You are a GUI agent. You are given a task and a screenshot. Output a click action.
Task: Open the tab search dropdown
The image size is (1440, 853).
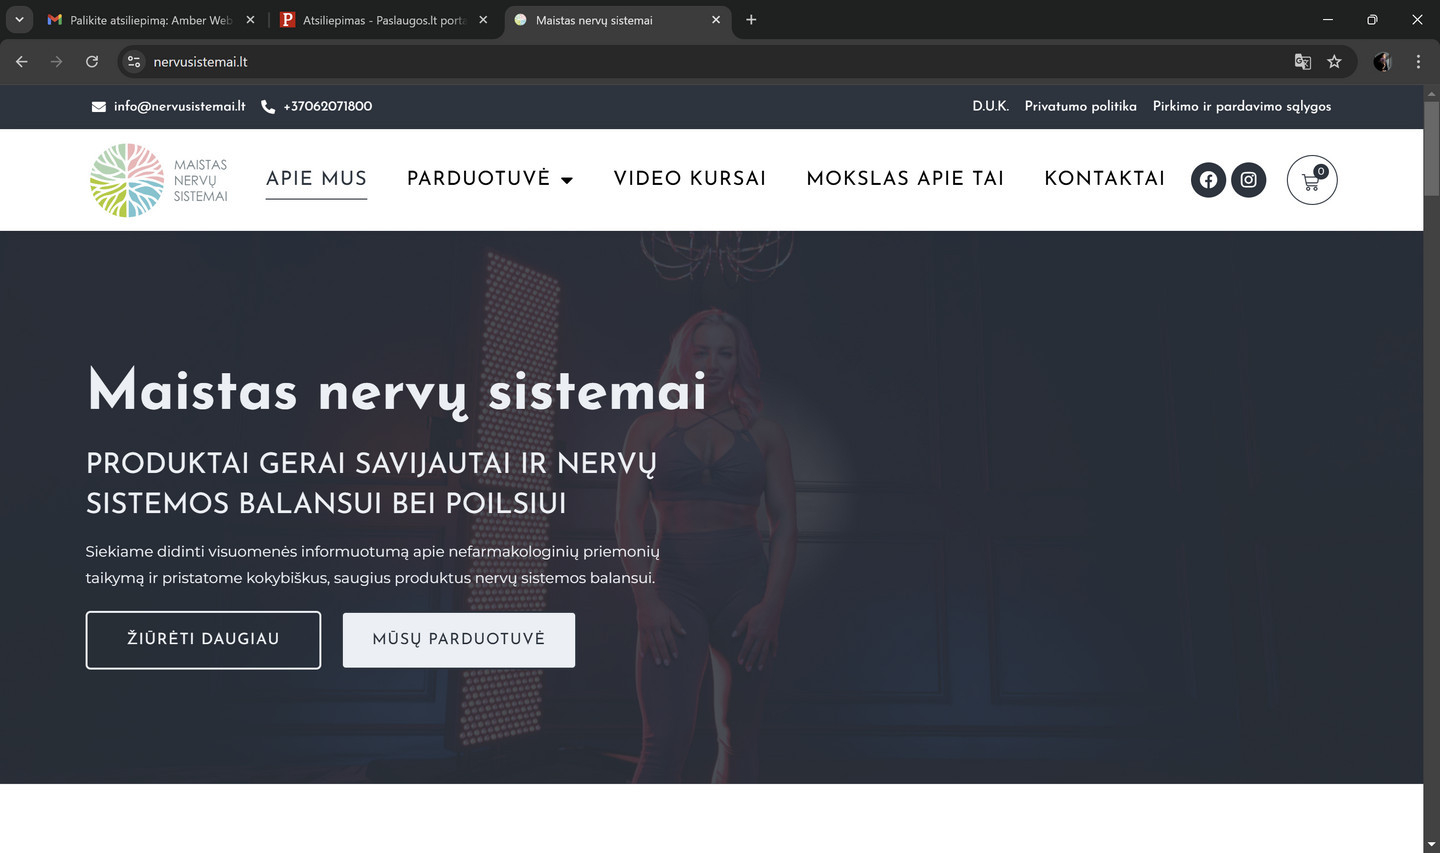19,20
